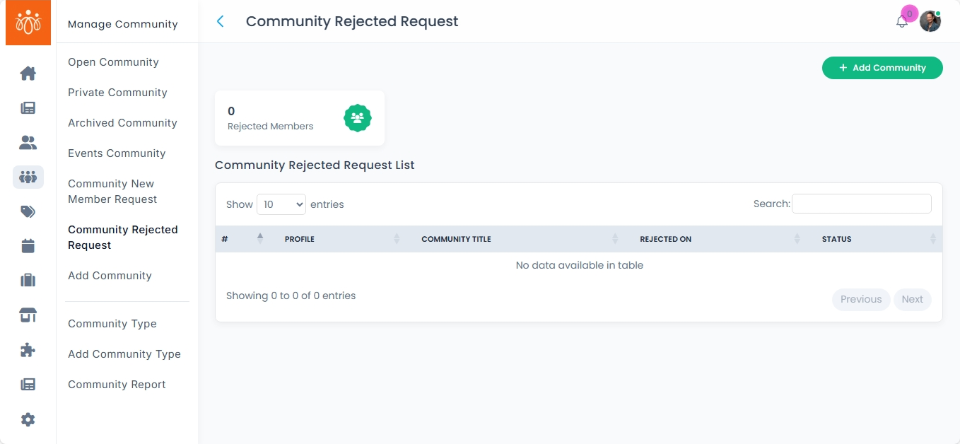Screen dimensions: 960x444
Task: Open the settings gear icon
Action: coord(28,419)
